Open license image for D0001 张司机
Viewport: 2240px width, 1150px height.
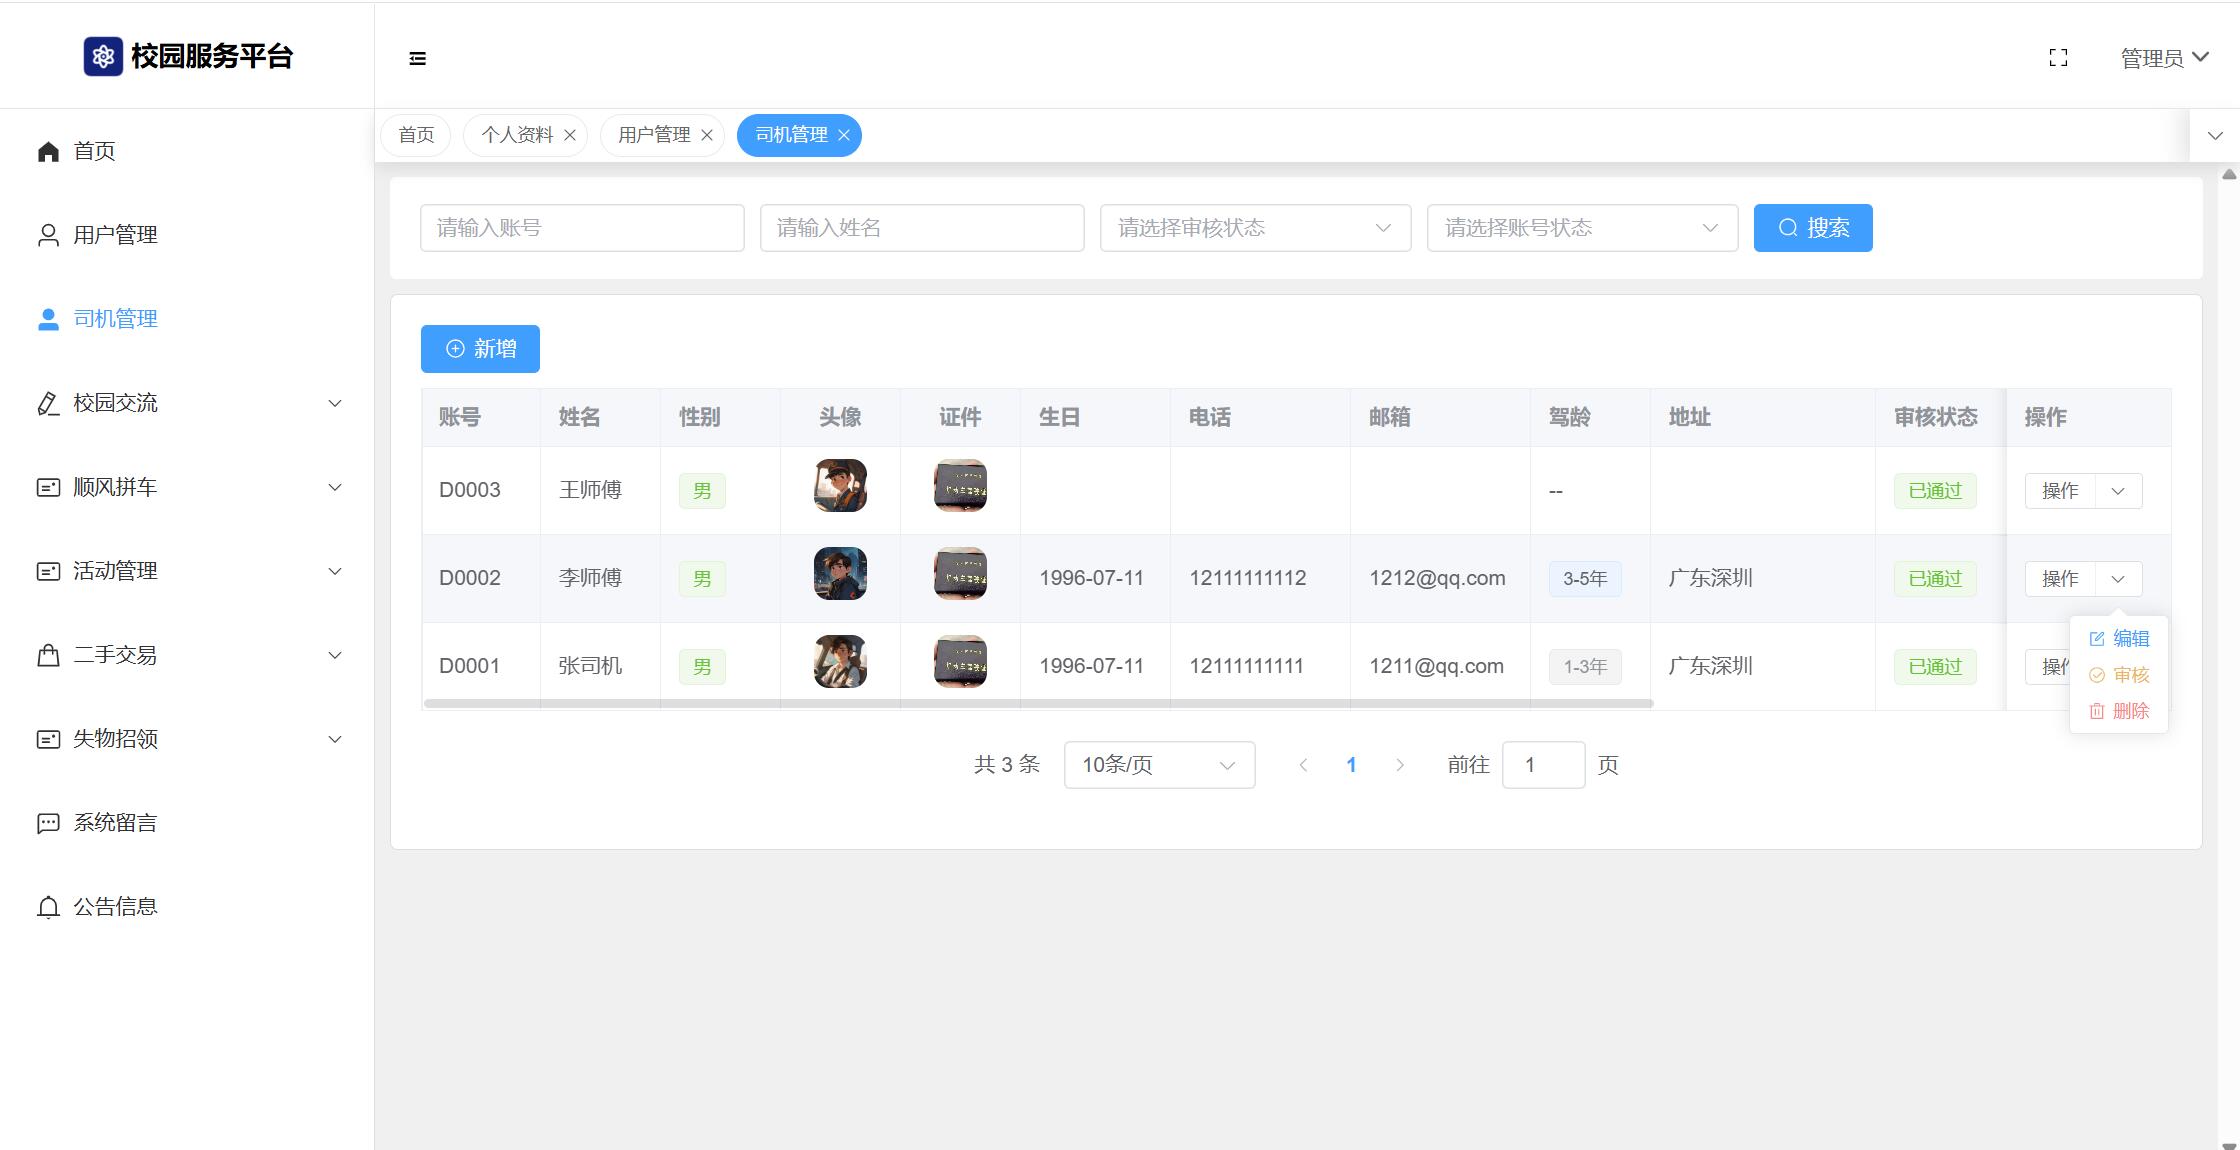(x=960, y=662)
